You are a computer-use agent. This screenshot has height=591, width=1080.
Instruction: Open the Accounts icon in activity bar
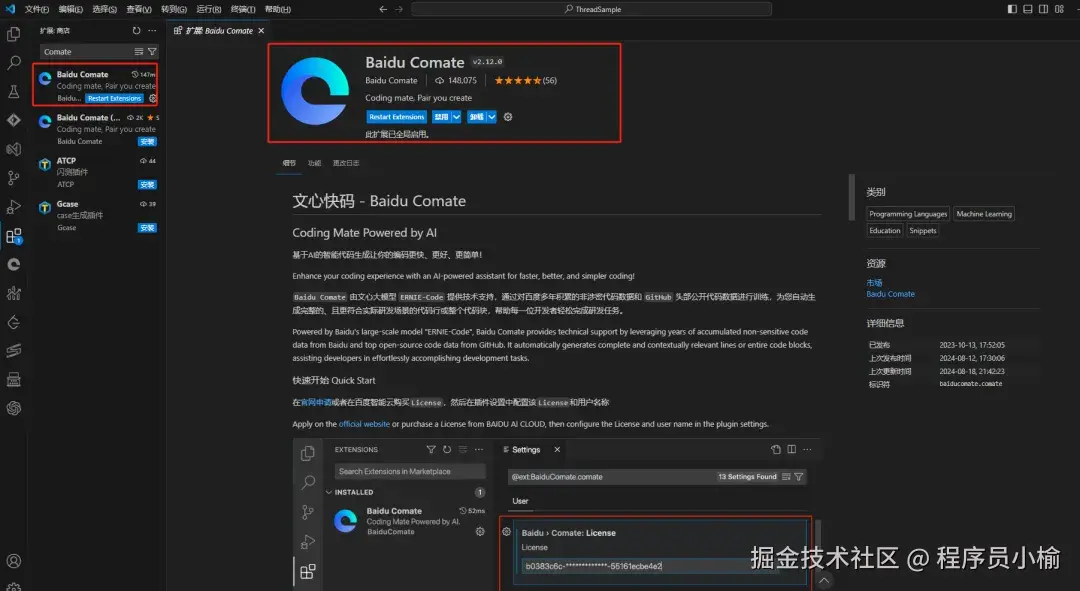tap(14, 561)
